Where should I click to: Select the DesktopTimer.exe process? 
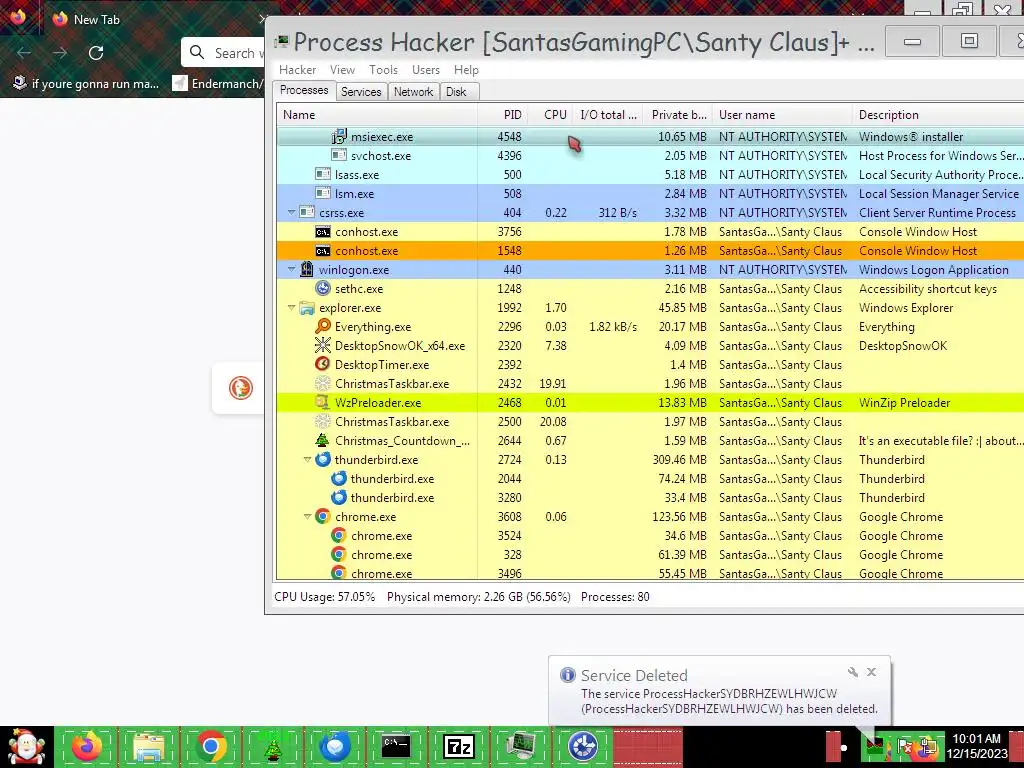pos(650,364)
